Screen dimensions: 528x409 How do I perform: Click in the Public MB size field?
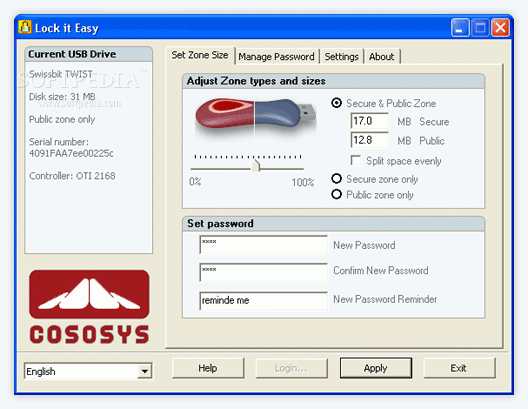[x=369, y=140]
